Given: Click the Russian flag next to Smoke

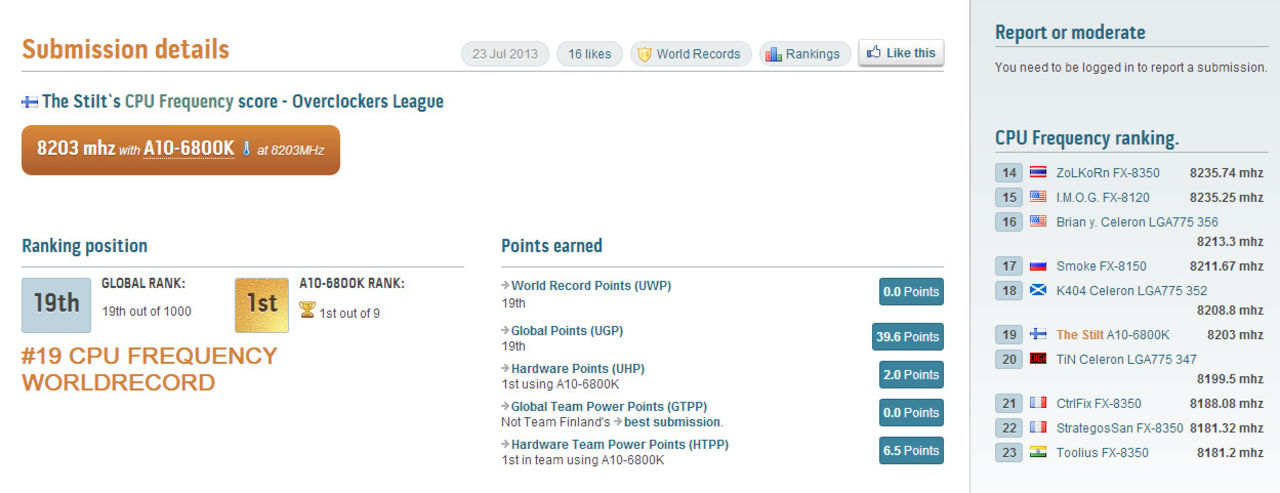Looking at the screenshot, I should (1038, 266).
